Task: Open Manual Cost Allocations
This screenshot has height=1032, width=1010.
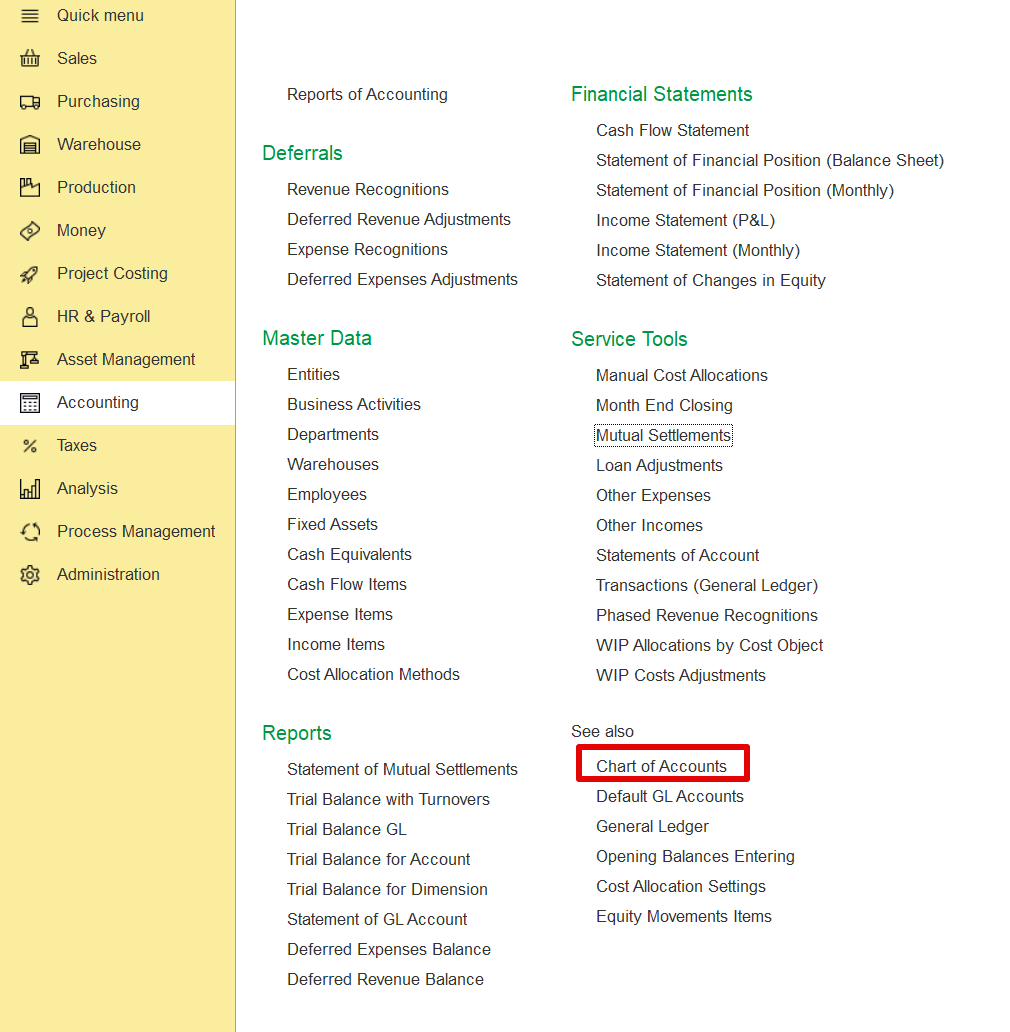Action: pos(682,376)
